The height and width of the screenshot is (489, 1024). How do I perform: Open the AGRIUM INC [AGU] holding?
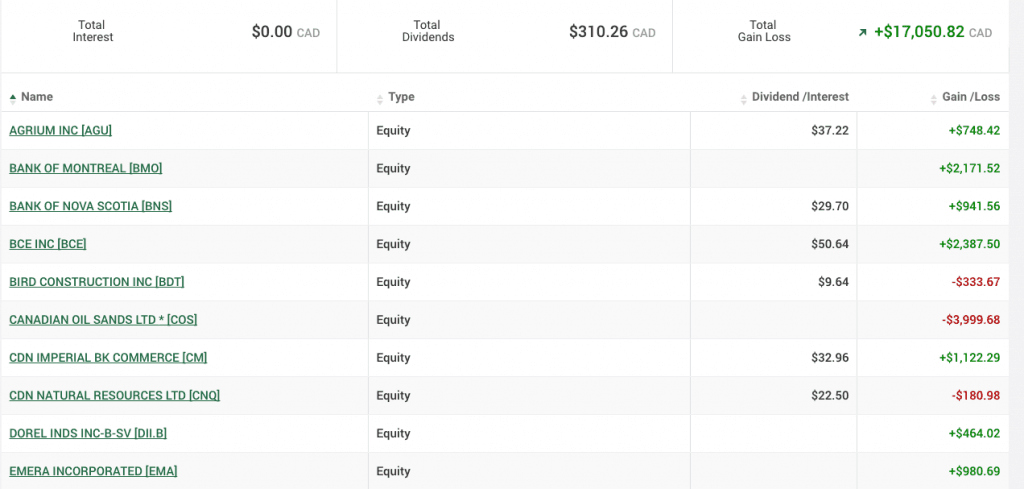coord(61,131)
